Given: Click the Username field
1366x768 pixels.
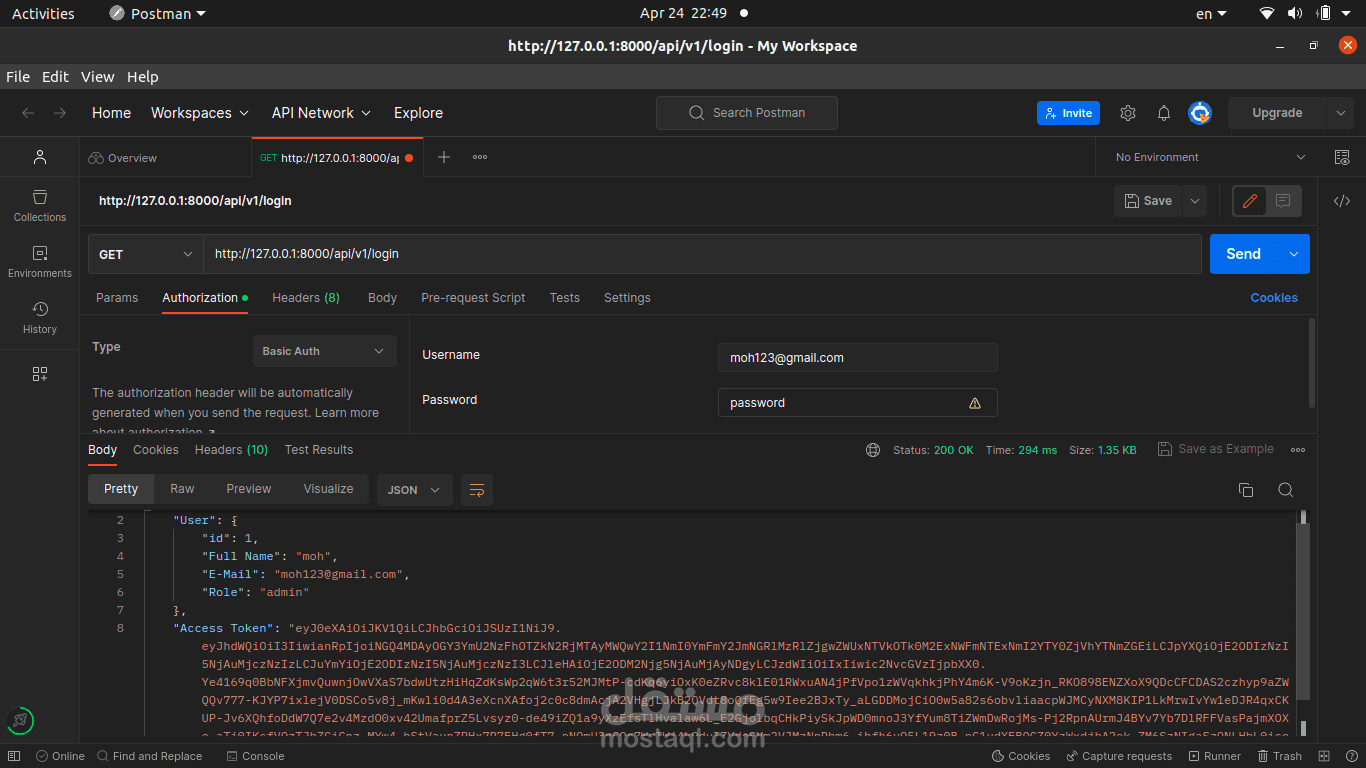Looking at the screenshot, I should point(858,358).
